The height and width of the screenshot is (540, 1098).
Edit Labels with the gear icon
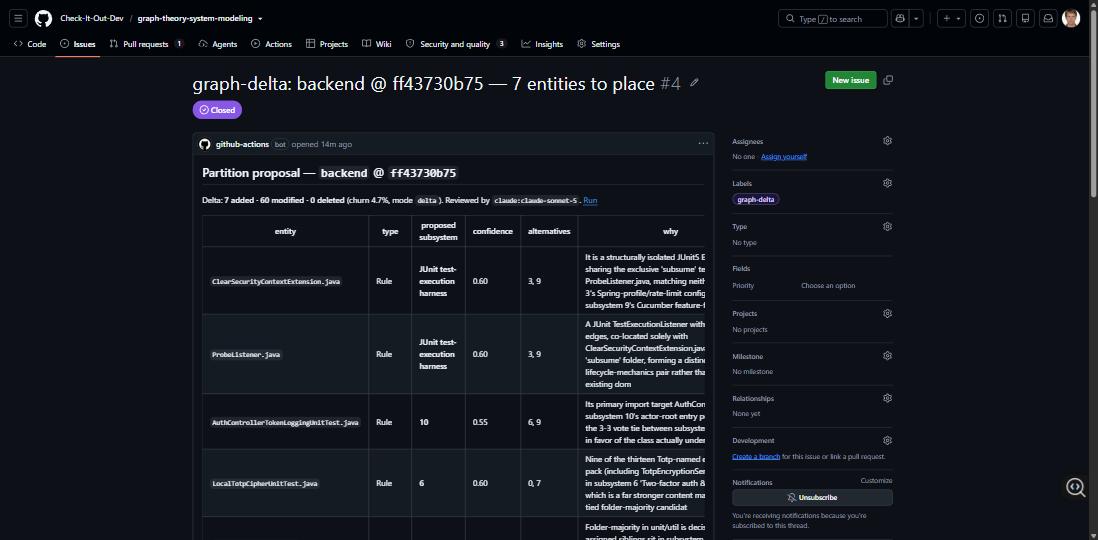point(887,183)
